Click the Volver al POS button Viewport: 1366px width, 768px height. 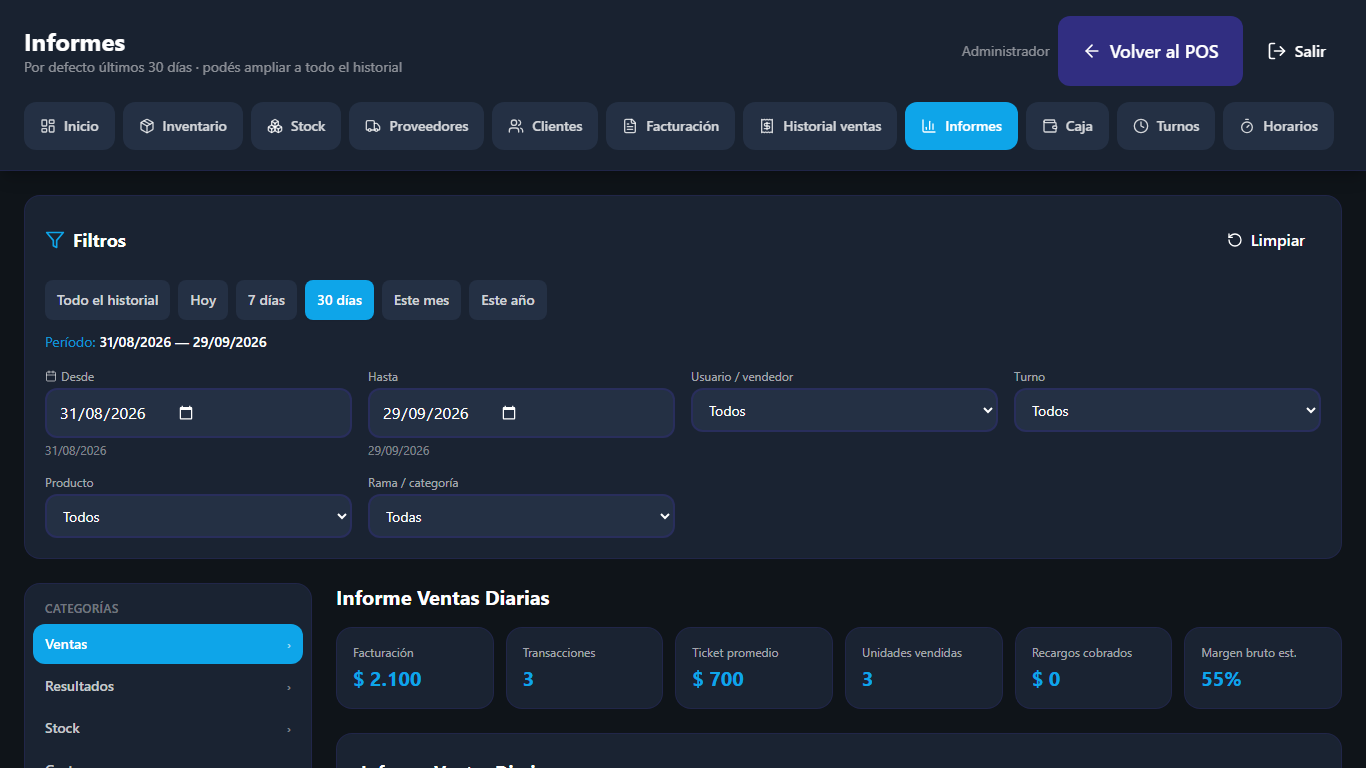pyautogui.click(x=1150, y=51)
